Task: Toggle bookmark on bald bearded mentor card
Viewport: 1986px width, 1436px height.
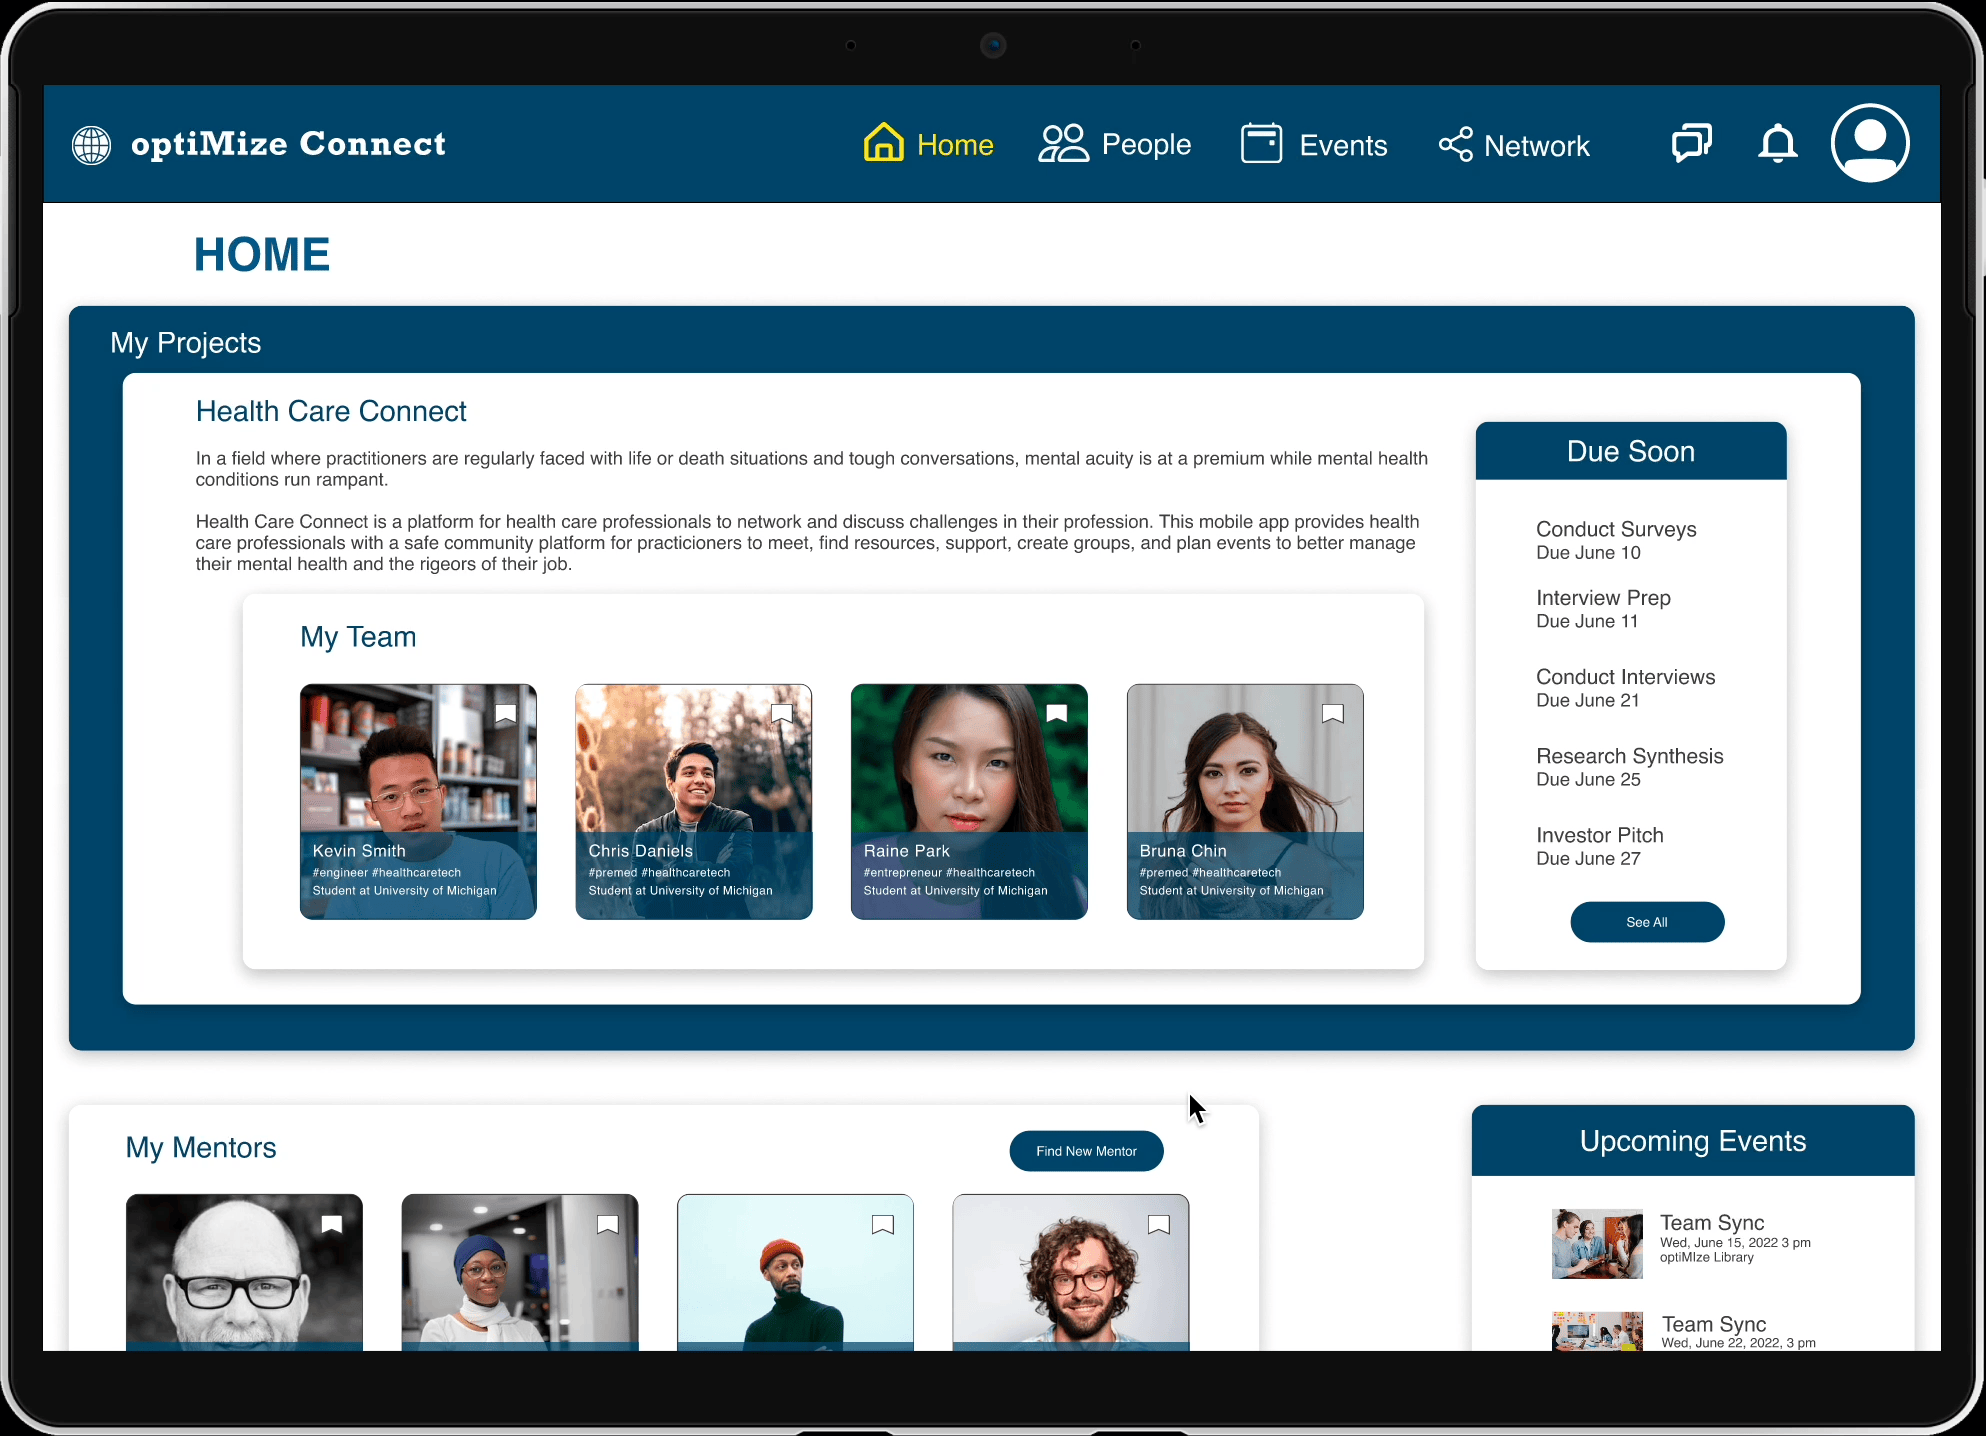Action: (332, 1225)
